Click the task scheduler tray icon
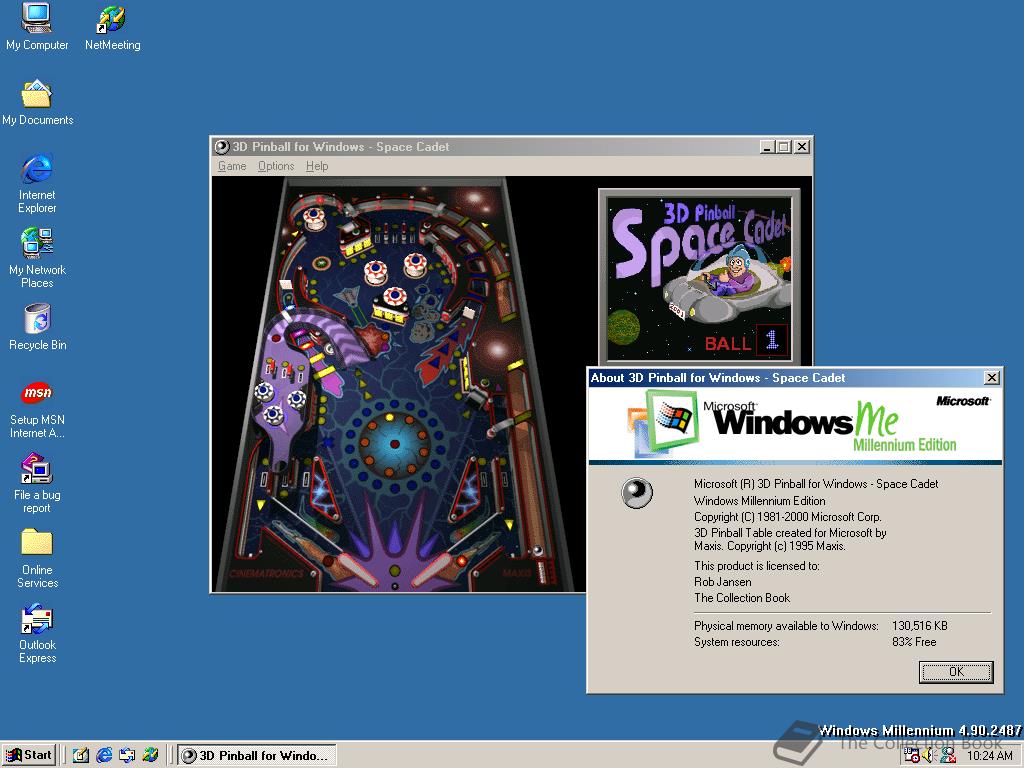Viewport: 1024px width, 768px height. tap(912, 756)
